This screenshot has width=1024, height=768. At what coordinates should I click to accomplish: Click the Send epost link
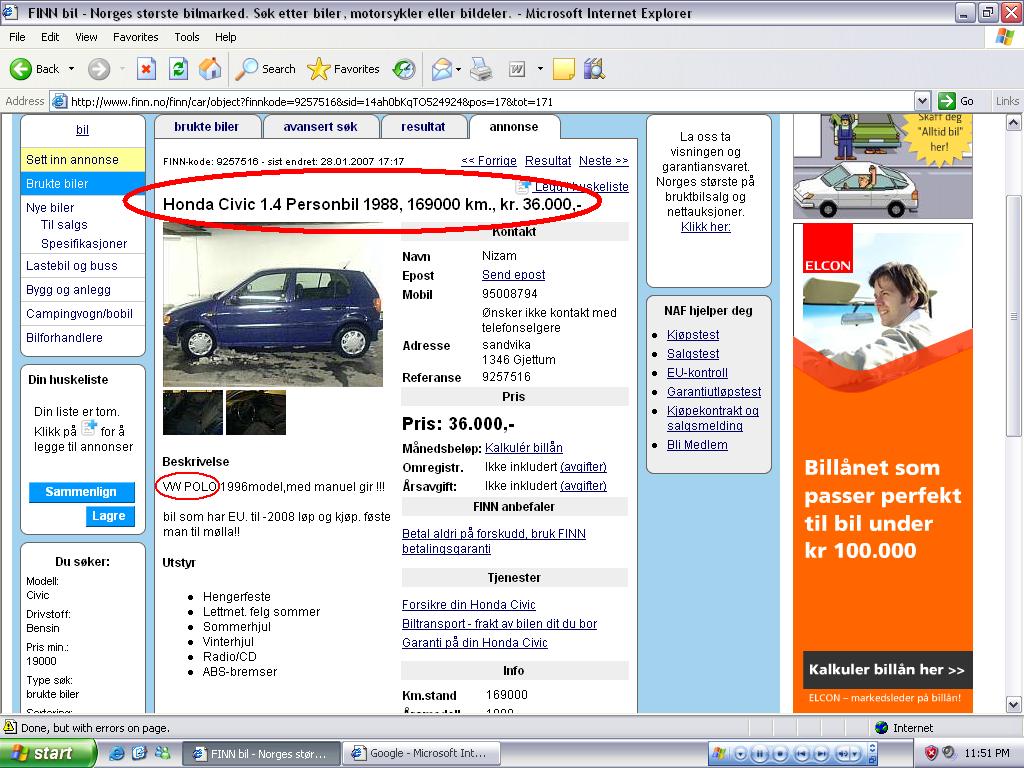tap(513, 275)
